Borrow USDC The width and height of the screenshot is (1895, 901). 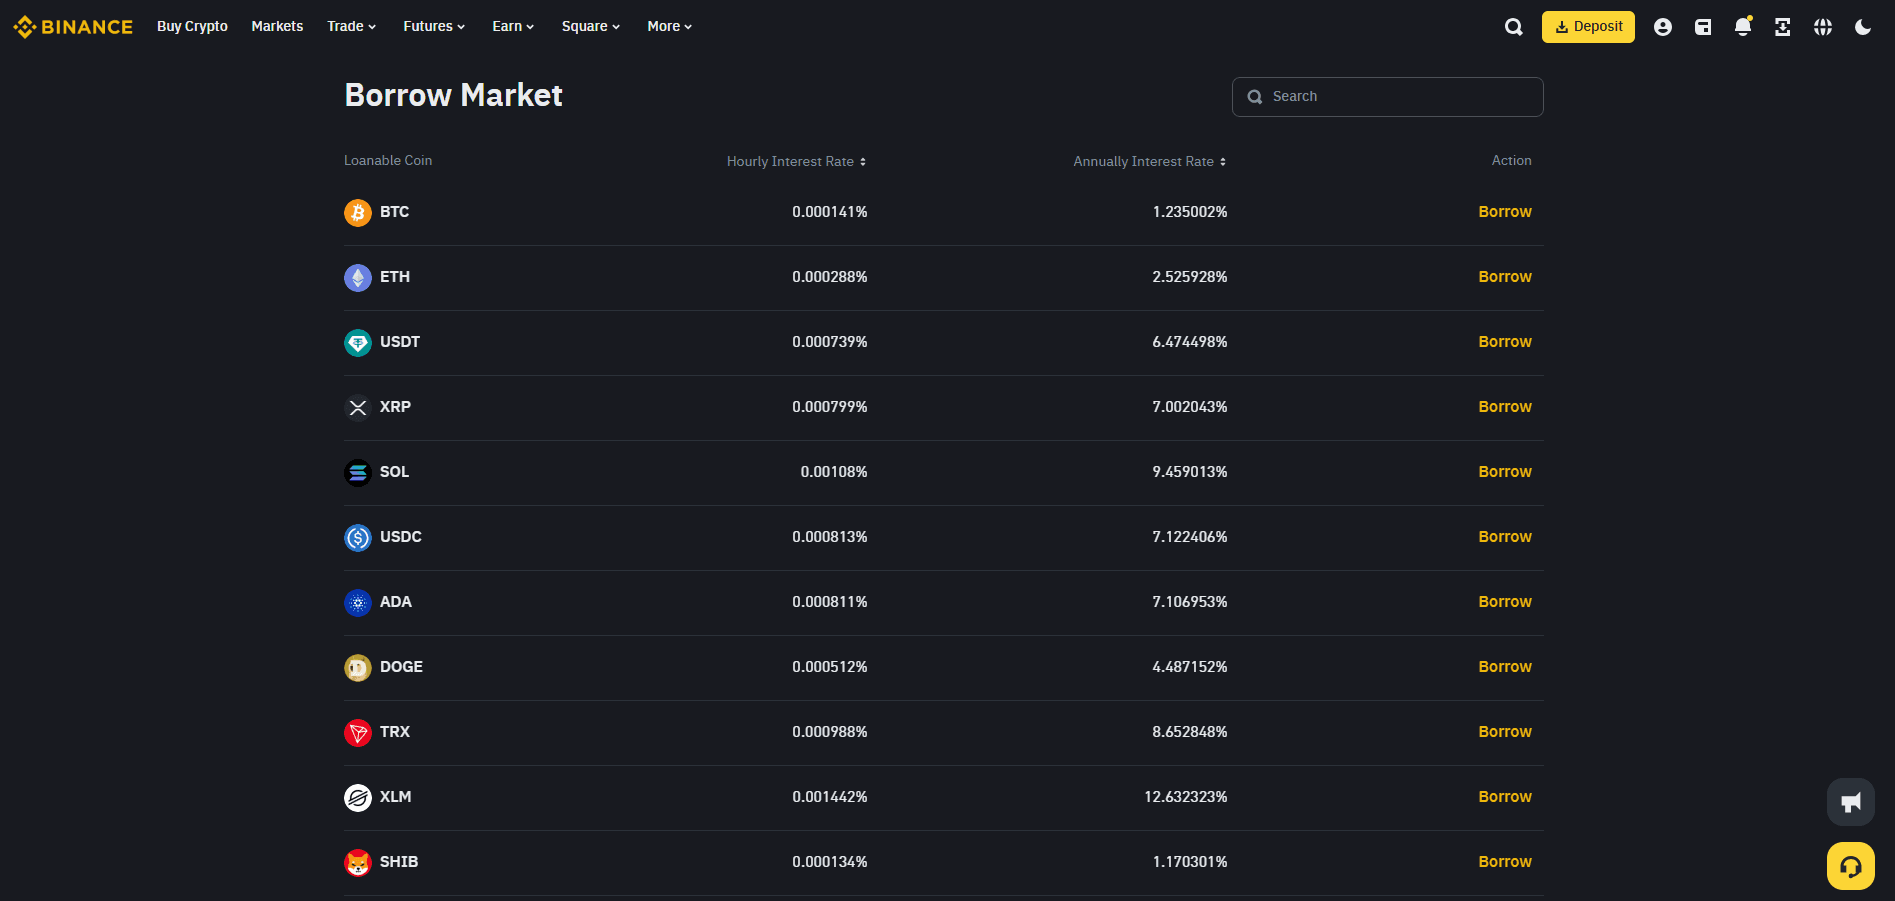tap(1505, 537)
